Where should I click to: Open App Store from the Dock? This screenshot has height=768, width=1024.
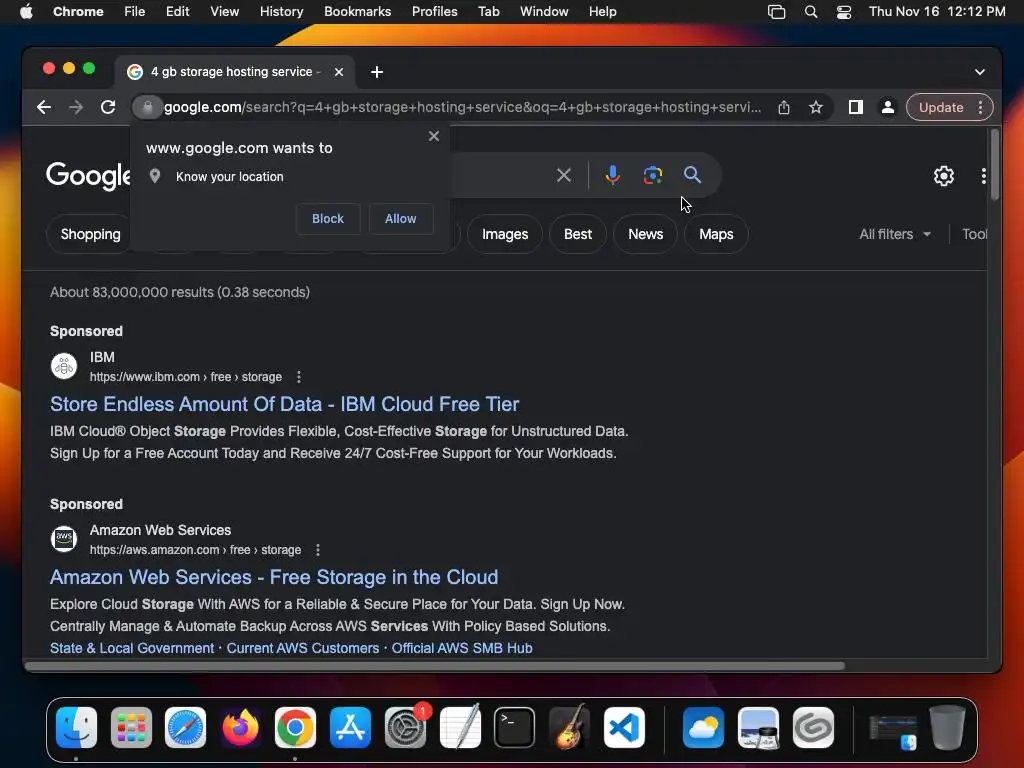coord(351,728)
